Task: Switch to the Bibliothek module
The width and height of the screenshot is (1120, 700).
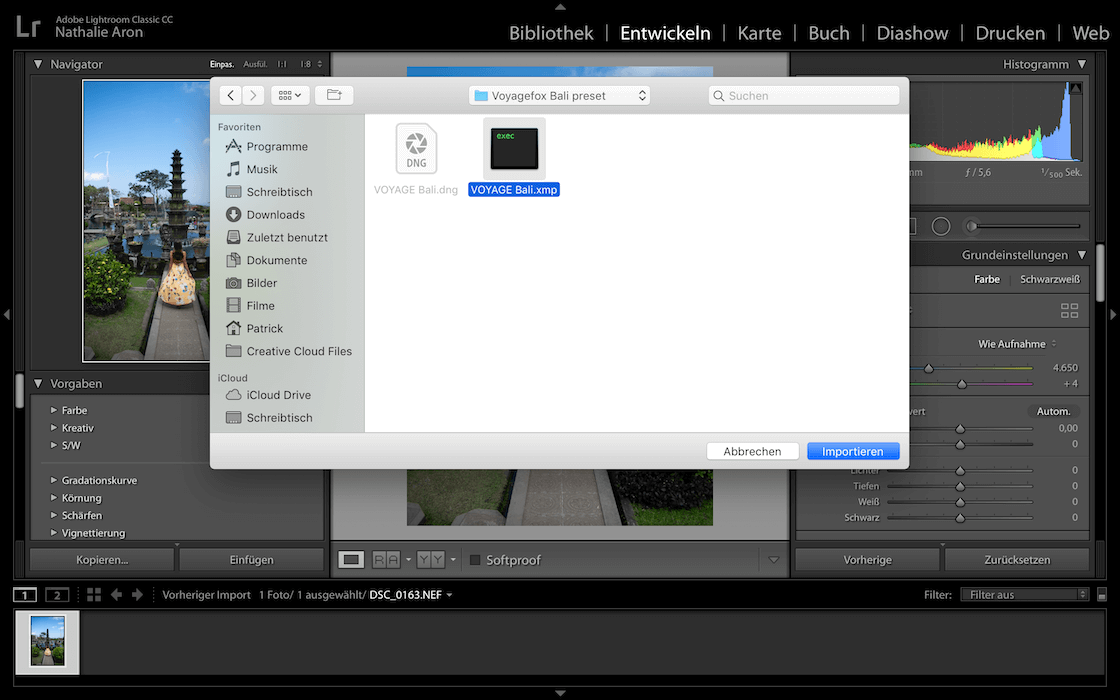Action: coord(551,33)
